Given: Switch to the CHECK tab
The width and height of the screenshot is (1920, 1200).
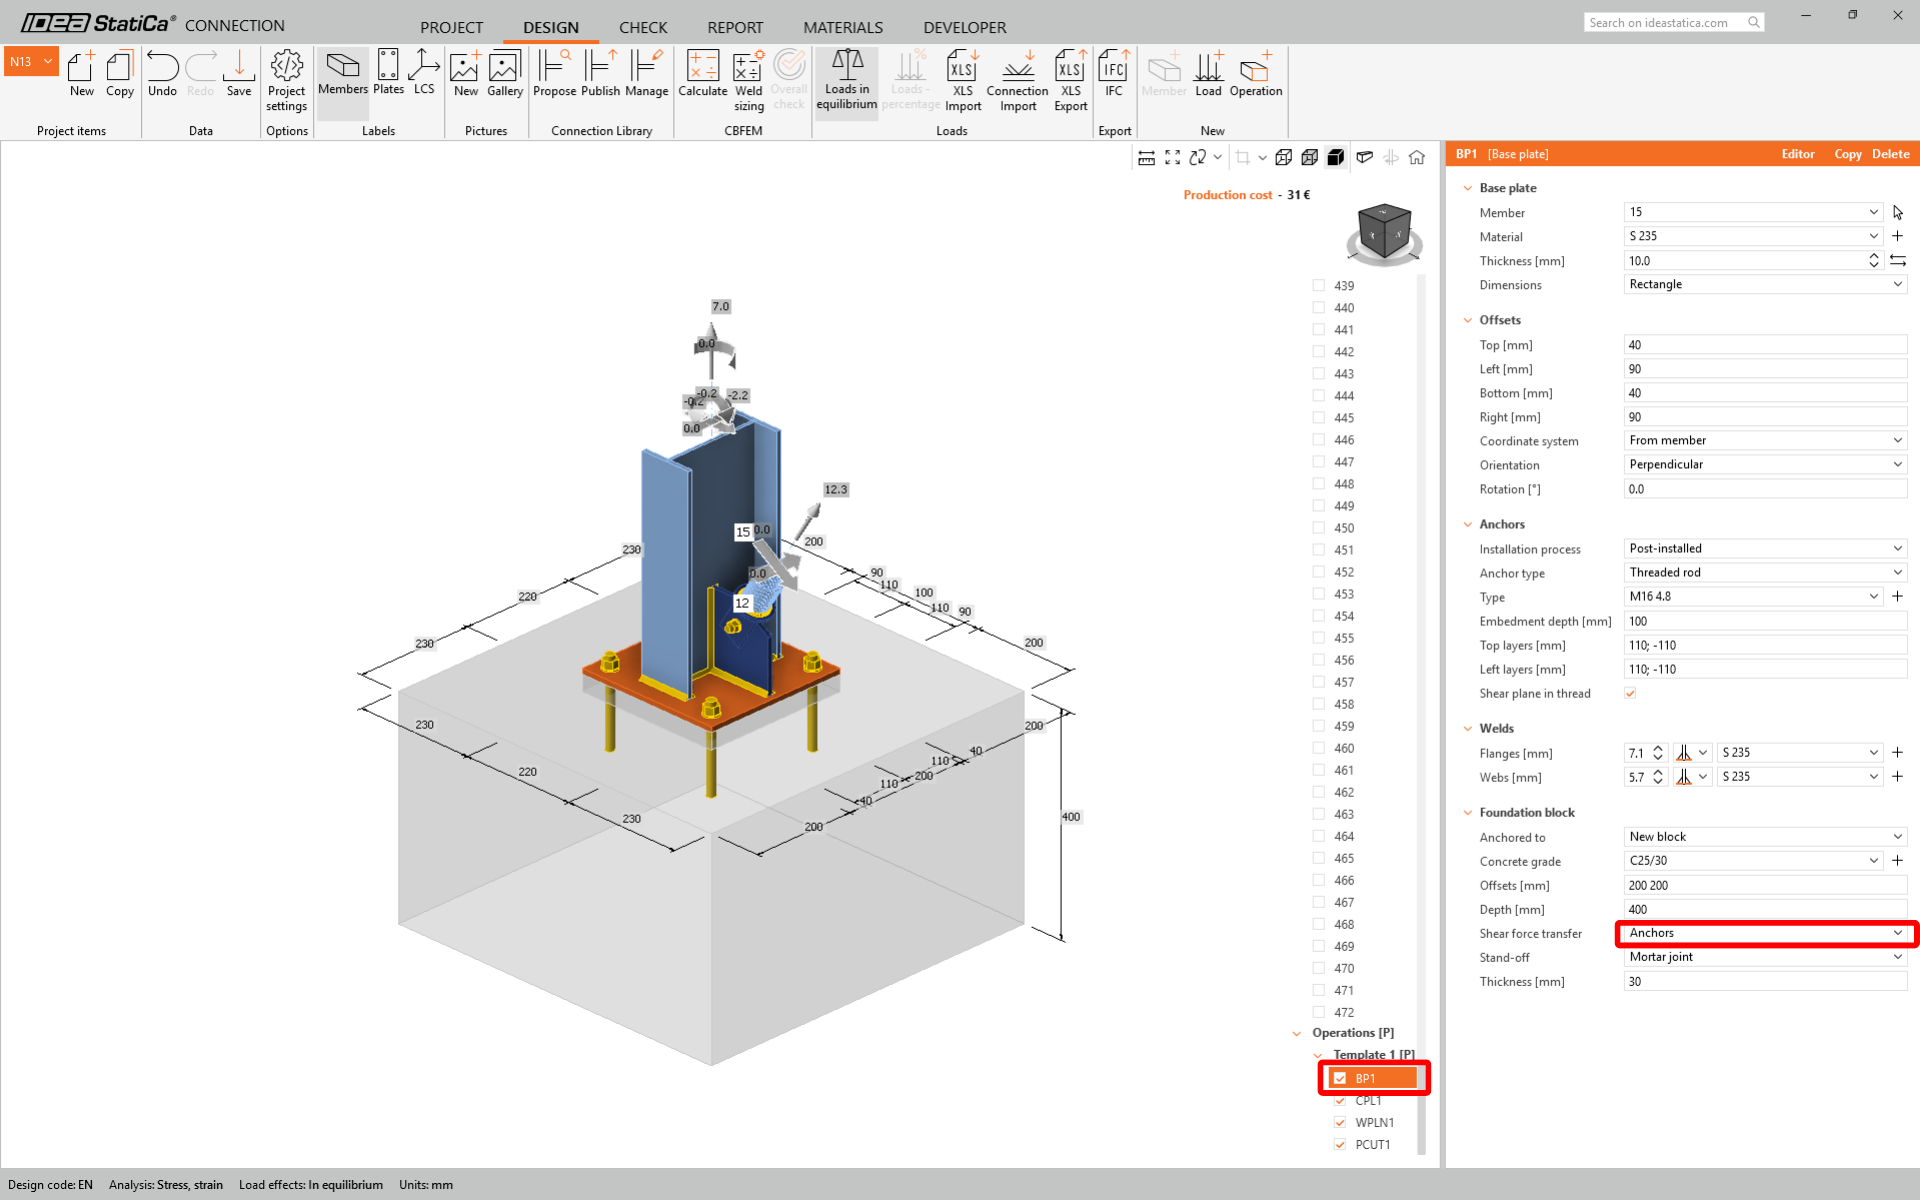Looking at the screenshot, I should [x=642, y=27].
